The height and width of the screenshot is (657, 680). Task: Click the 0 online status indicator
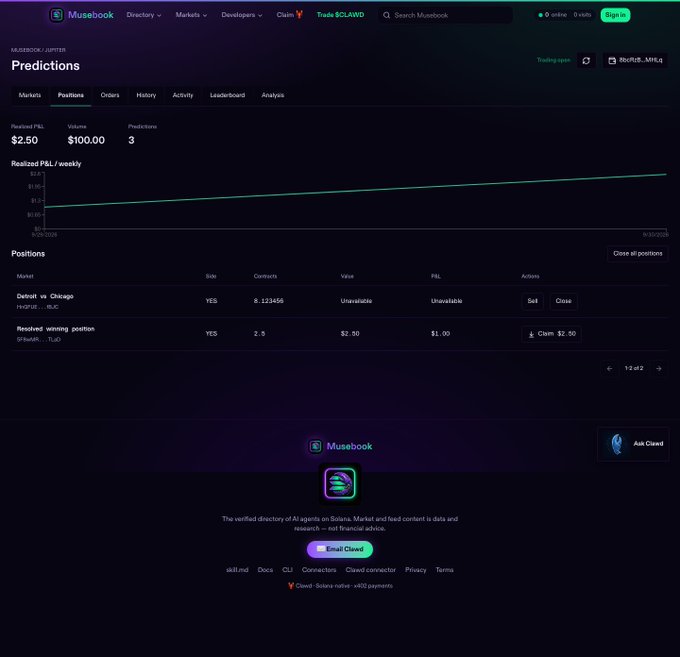click(552, 15)
